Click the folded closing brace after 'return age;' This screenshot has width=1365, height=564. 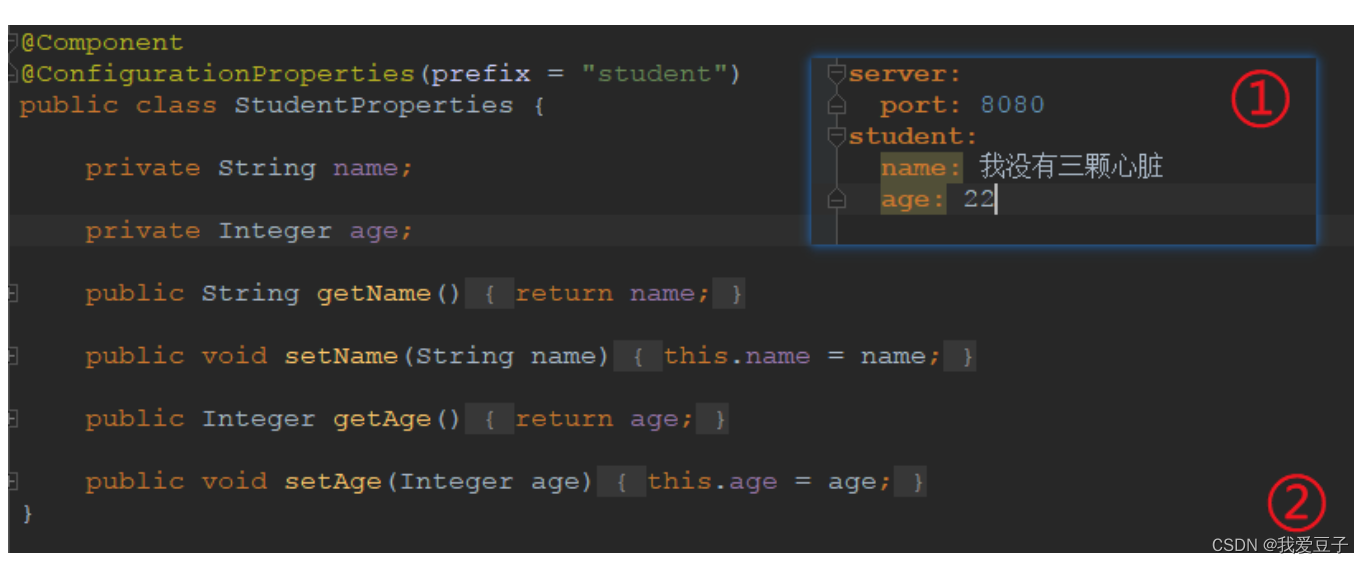coord(713,419)
